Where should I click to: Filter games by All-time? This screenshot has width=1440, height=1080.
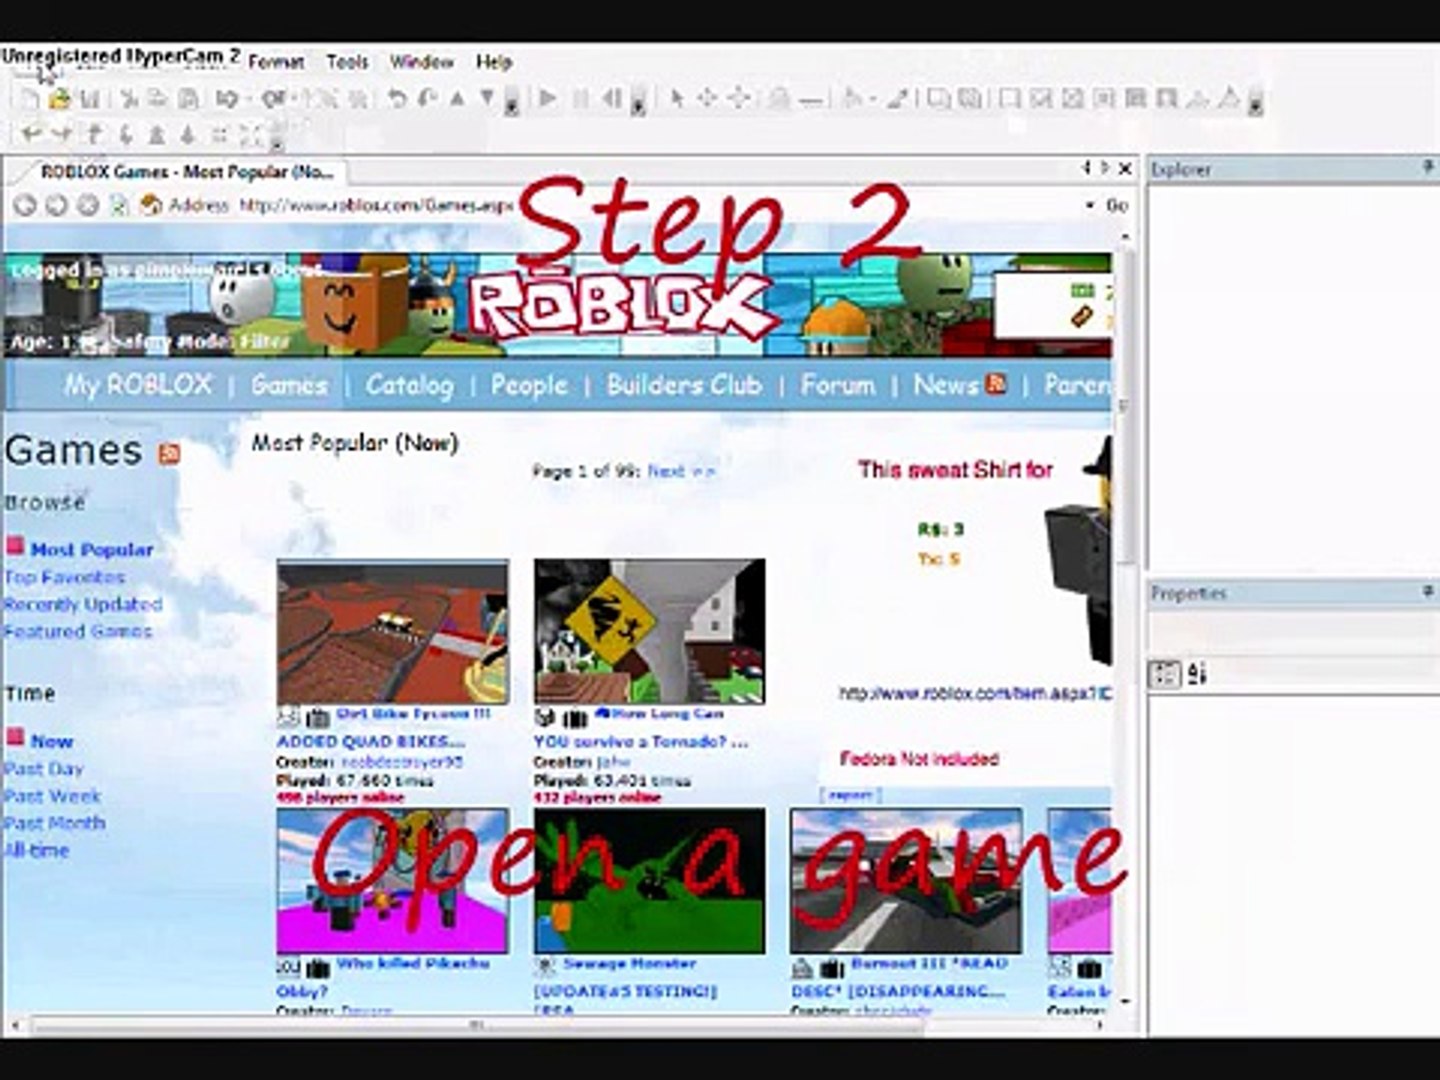click(x=37, y=850)
